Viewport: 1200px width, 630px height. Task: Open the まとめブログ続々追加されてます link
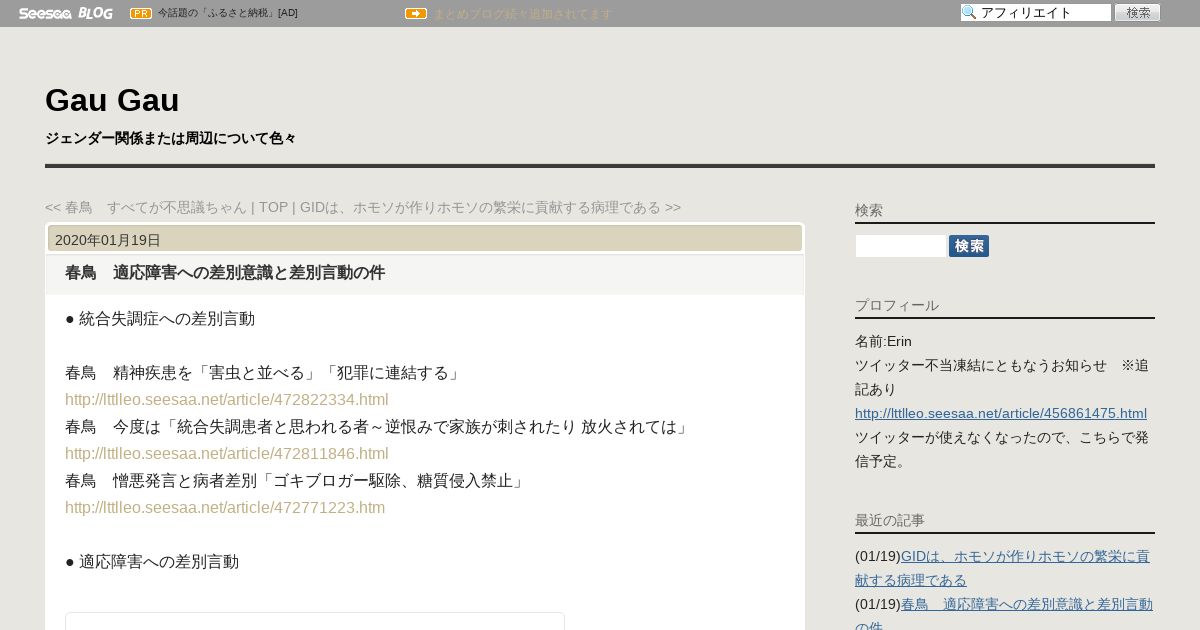(522, 14)
